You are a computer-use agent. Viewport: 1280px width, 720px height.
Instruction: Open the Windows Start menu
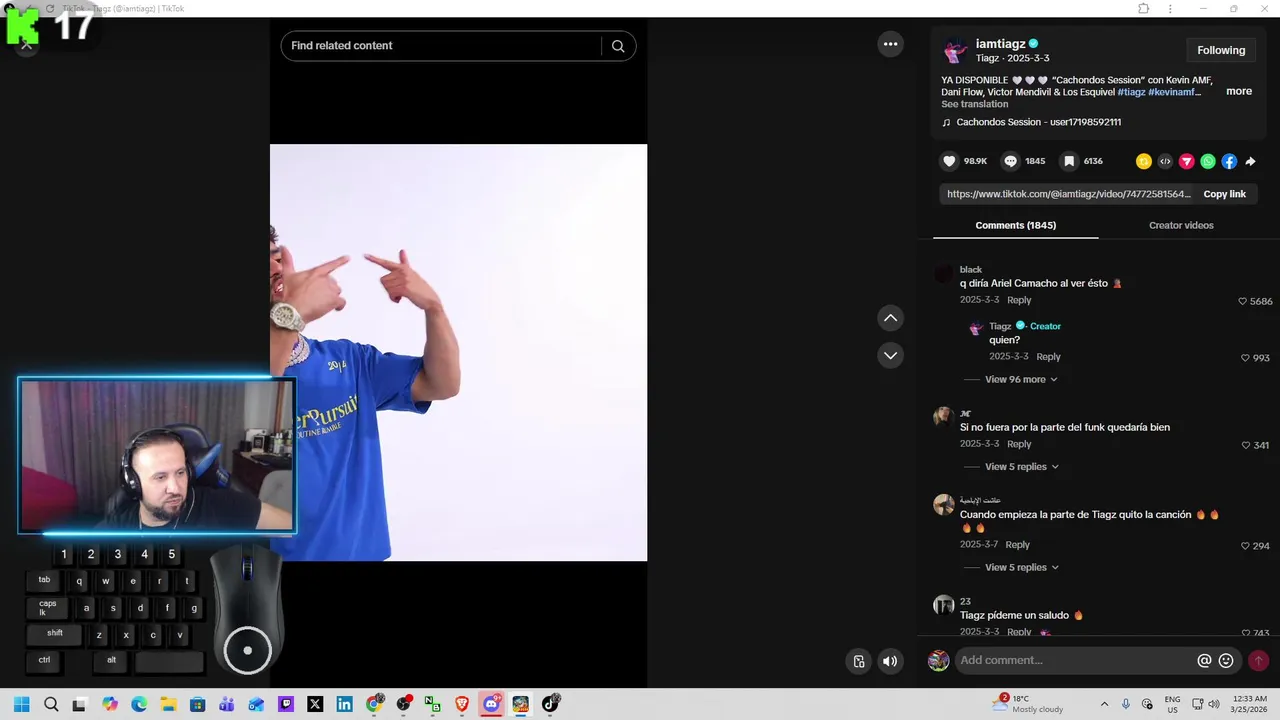(x=21, y=704)
